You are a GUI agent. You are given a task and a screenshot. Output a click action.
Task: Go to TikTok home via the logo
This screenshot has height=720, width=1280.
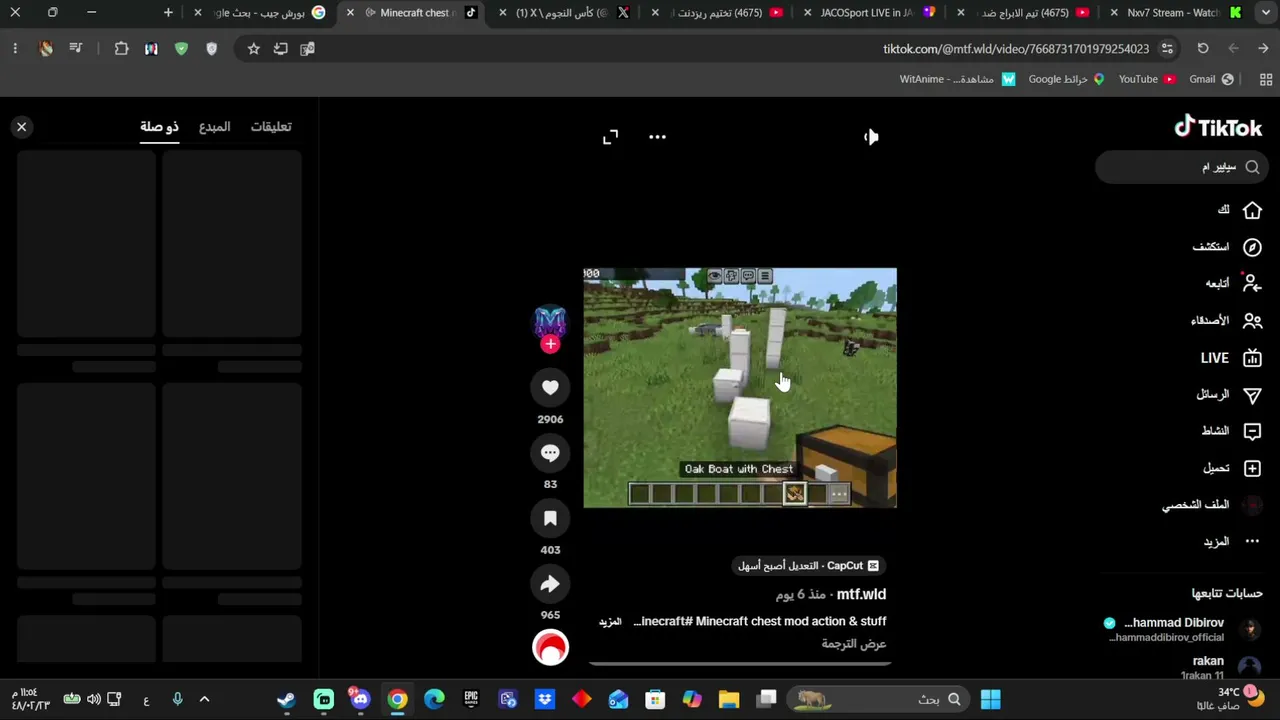click(1218, 127)
